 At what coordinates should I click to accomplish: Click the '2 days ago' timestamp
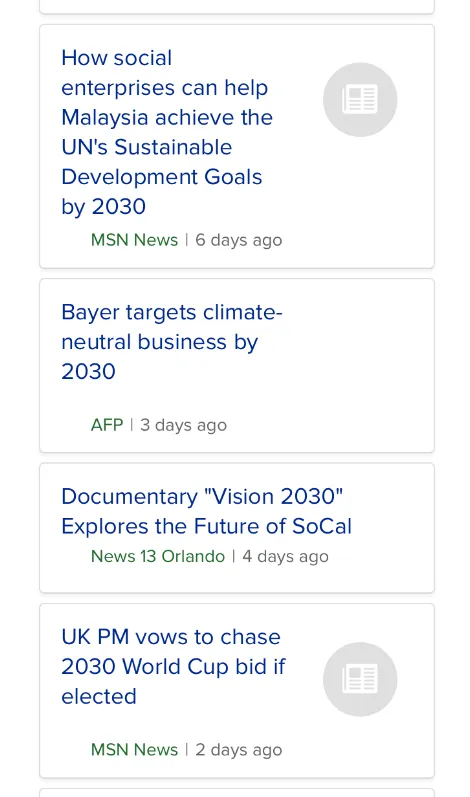point(238,750)
